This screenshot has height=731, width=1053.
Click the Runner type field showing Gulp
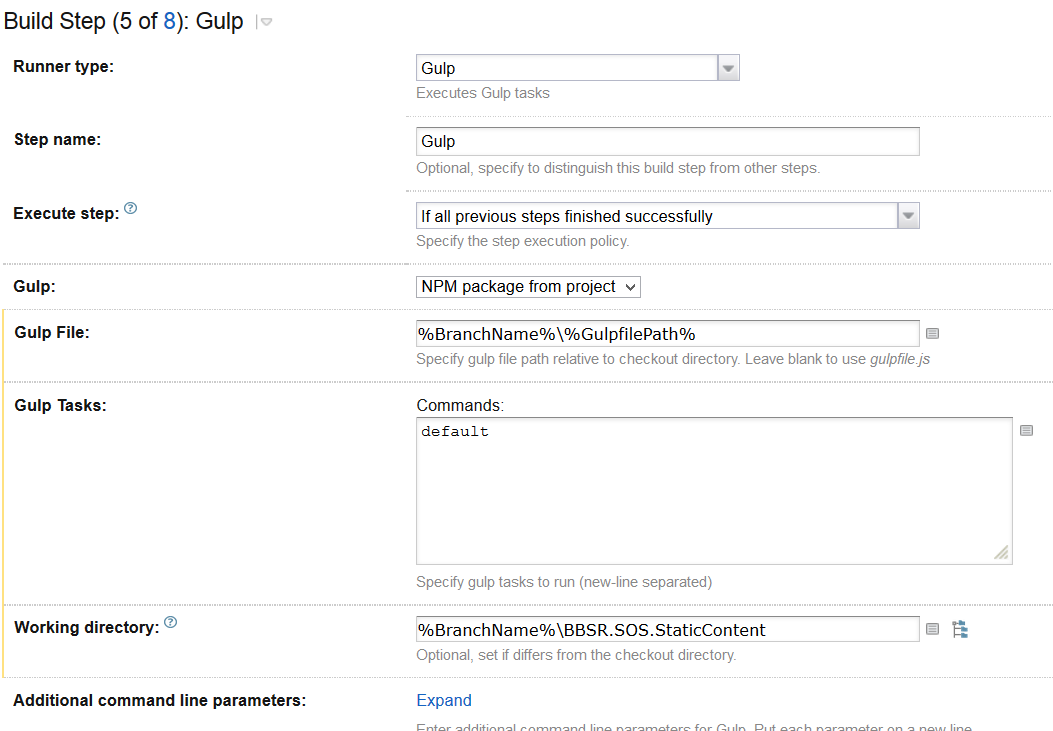pyautogui.click(x=566, y=68)
